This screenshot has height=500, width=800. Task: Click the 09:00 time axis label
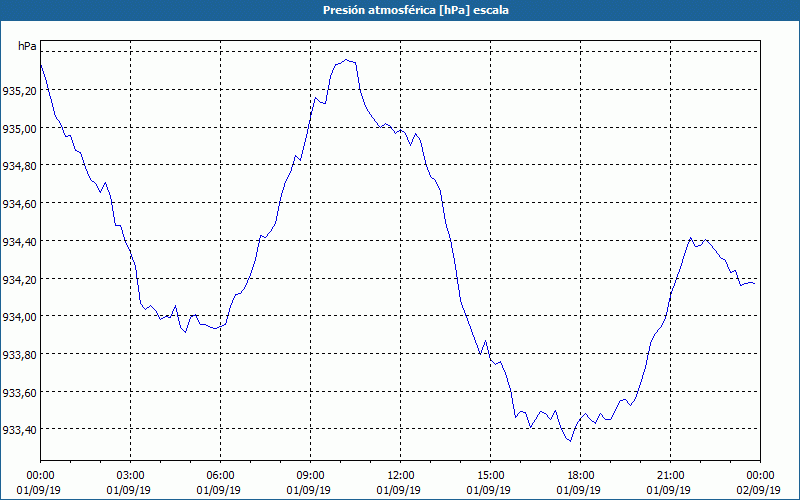coord(311,476)
